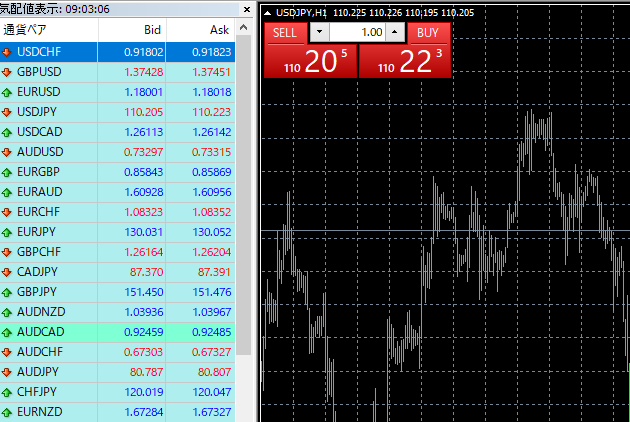Click the sell price tile 110.20

click(x=309, y=62)
